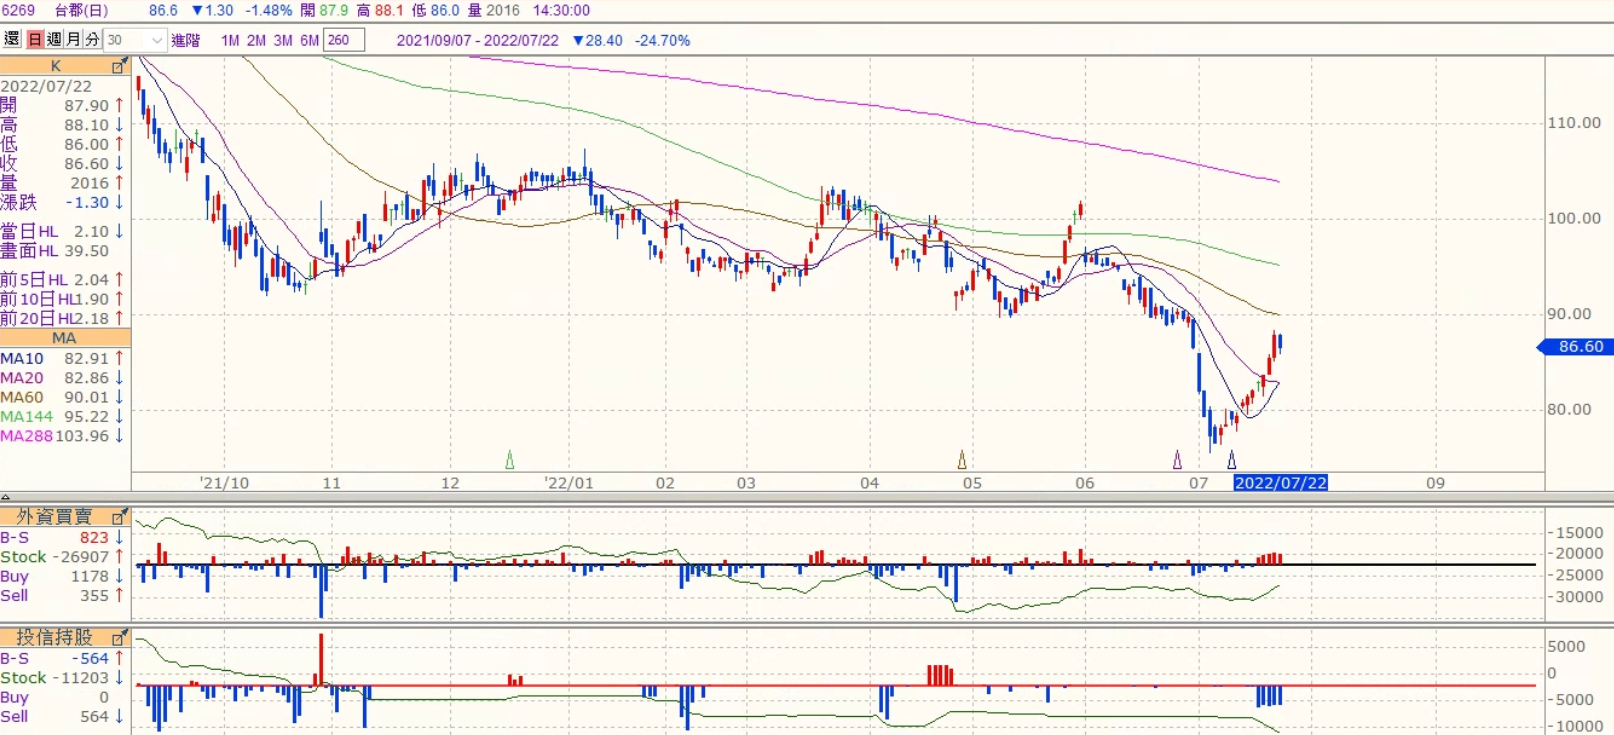Click the green event marker near December
Viewport: 1614px width, 735px height.
(510, 460)
